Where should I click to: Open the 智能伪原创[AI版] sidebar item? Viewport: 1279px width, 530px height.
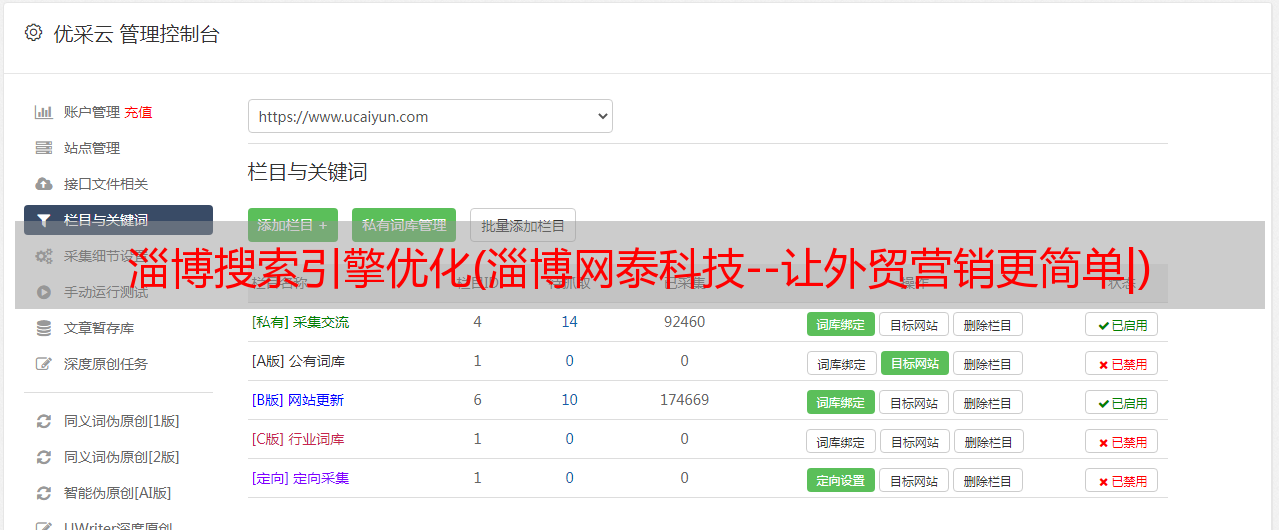pyautogui.click(x=118, y=493)
